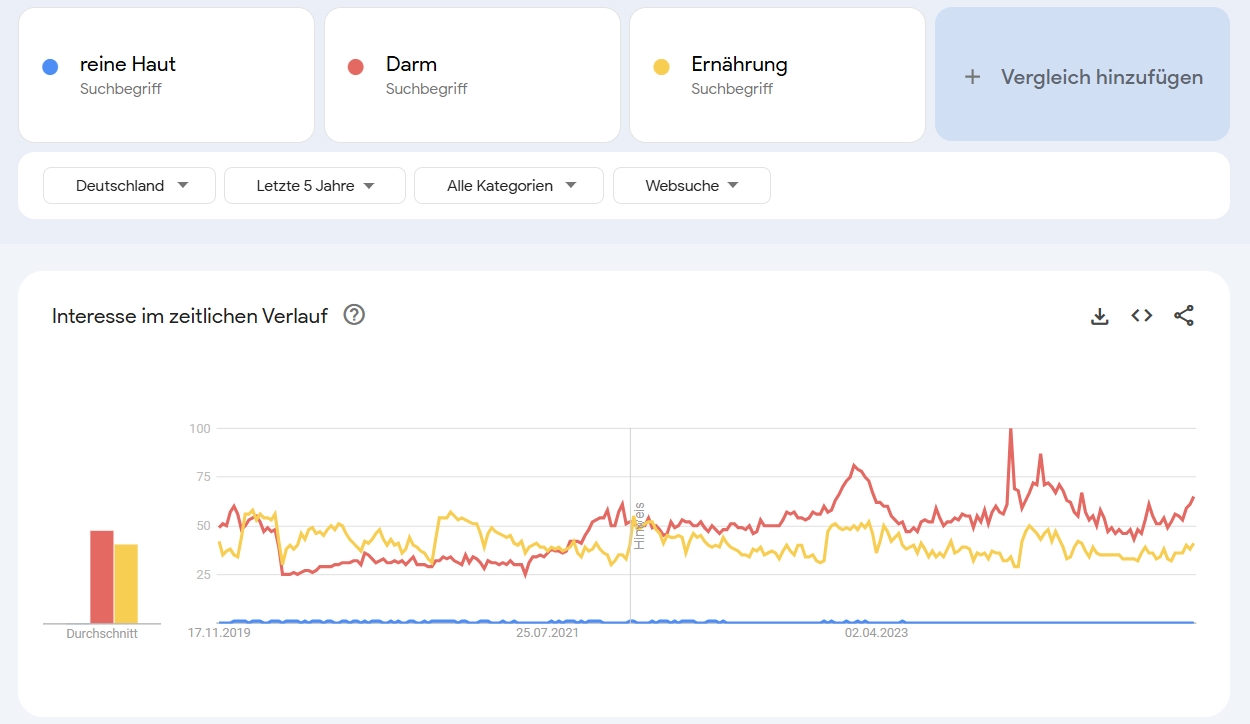Open the help question mark icon
Screen dimensions: 1250x724
[x=354, y=315]
